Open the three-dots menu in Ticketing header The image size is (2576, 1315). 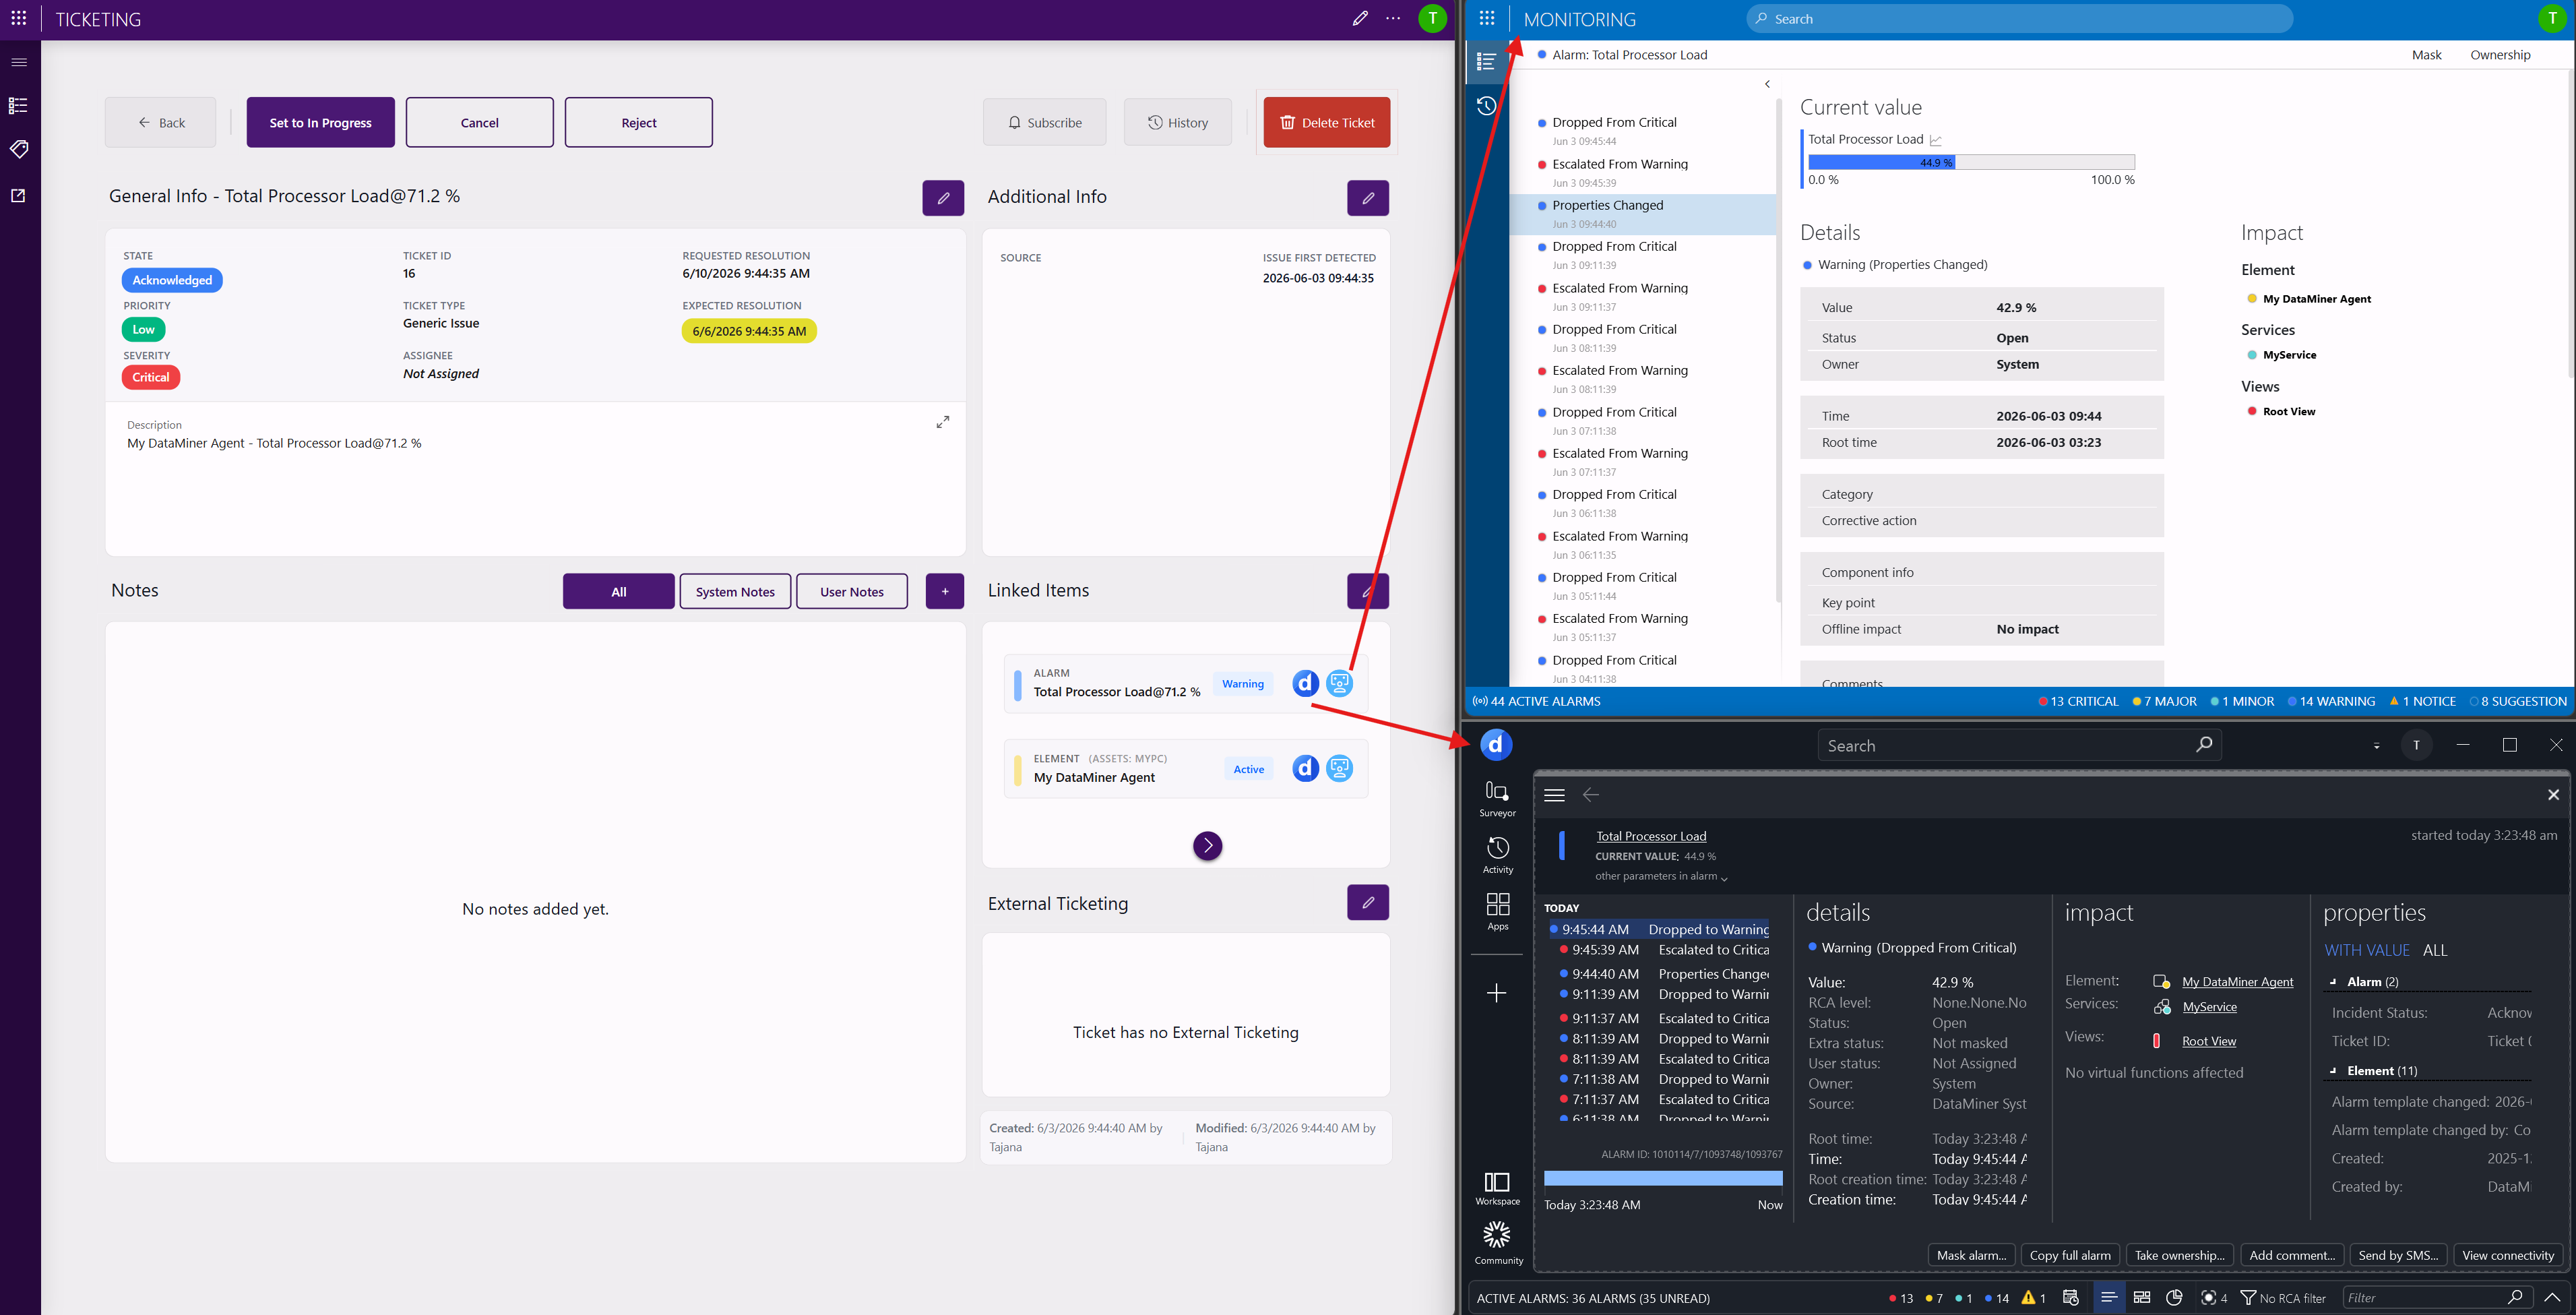1393,18
